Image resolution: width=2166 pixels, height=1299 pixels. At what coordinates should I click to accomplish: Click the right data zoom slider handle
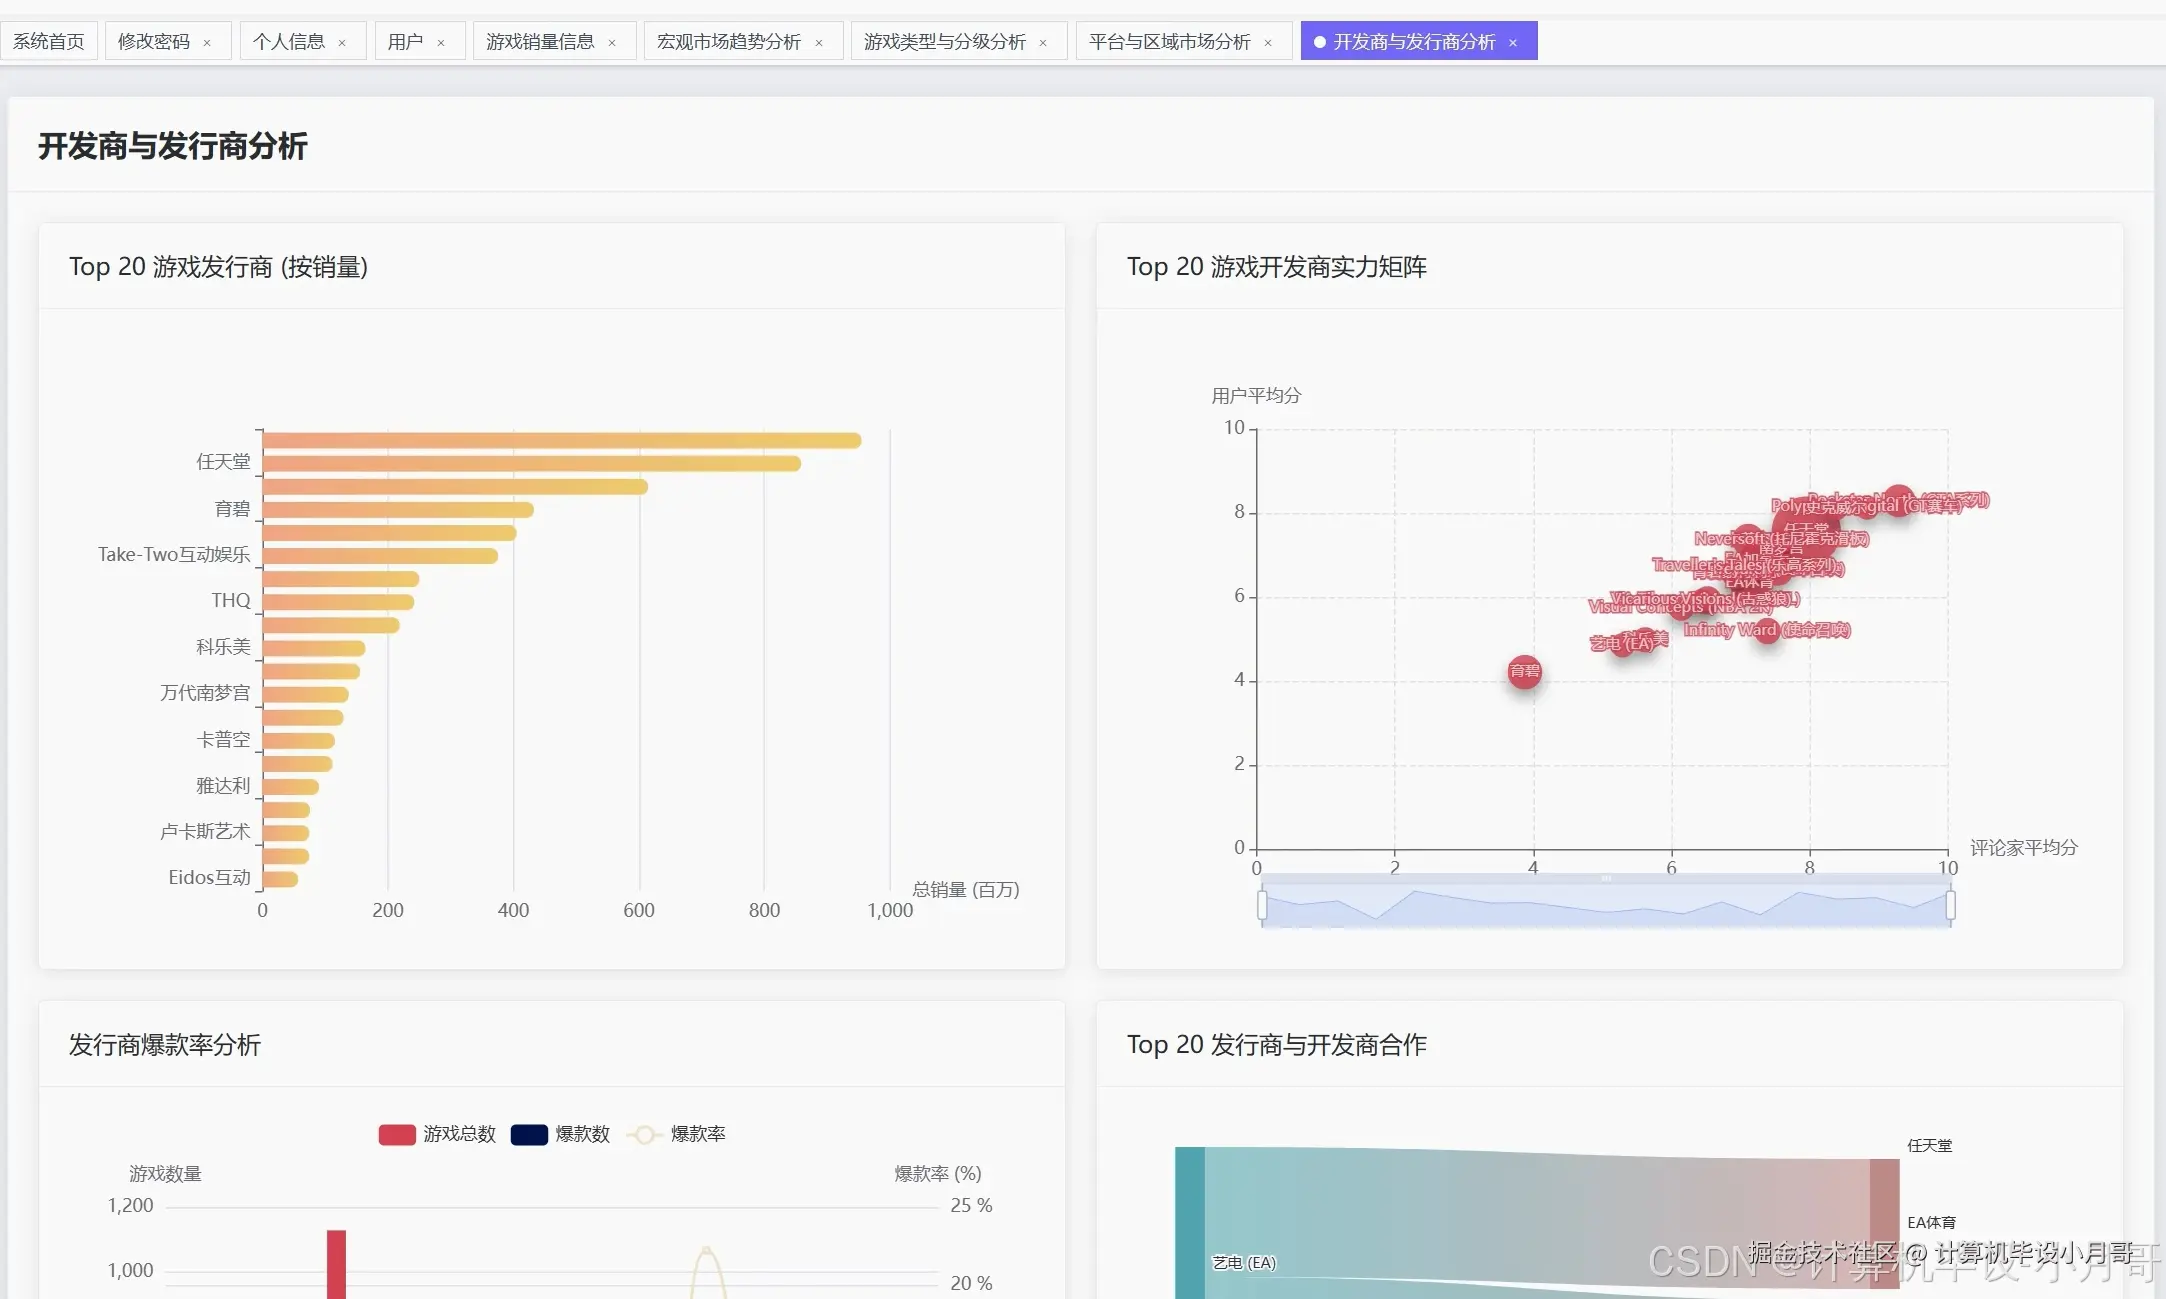[1950, 905]
